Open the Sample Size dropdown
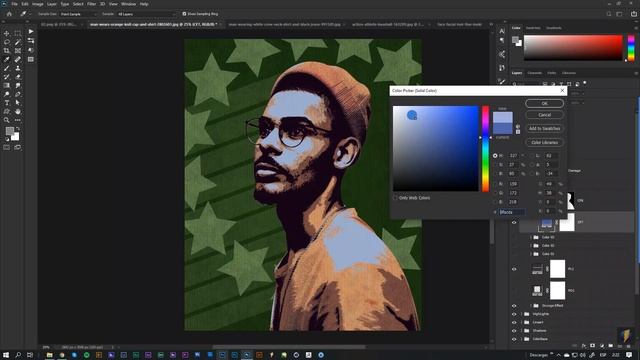Viewport: 640px width, 360px height. pos(79,14)
